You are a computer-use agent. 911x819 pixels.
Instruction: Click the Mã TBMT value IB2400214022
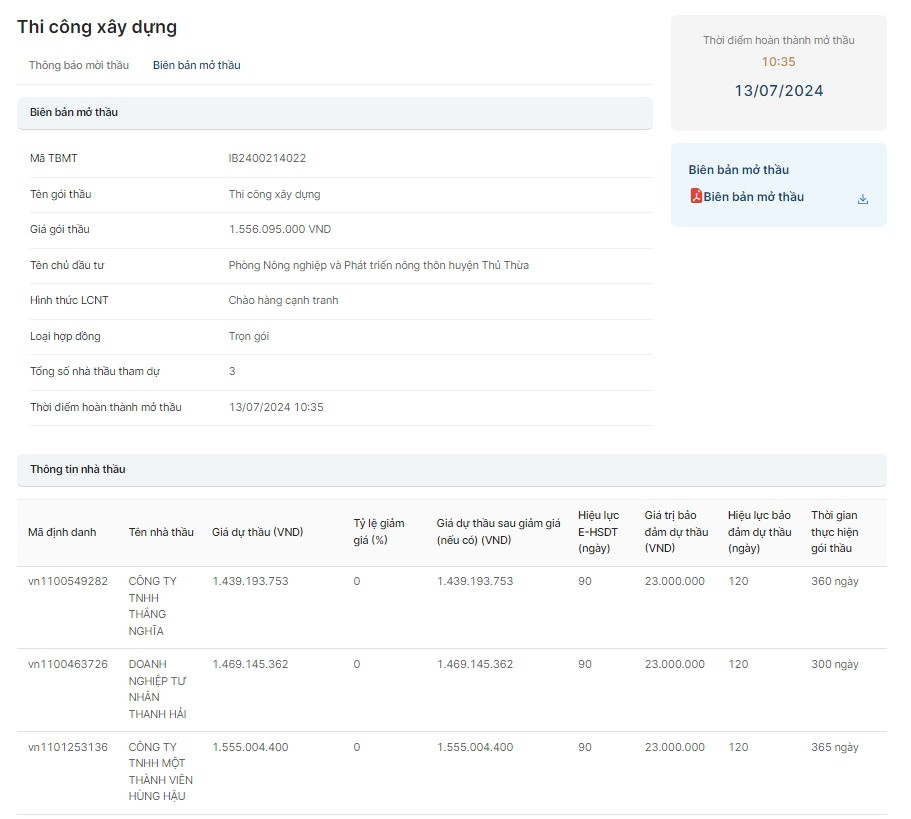(267, 158)
